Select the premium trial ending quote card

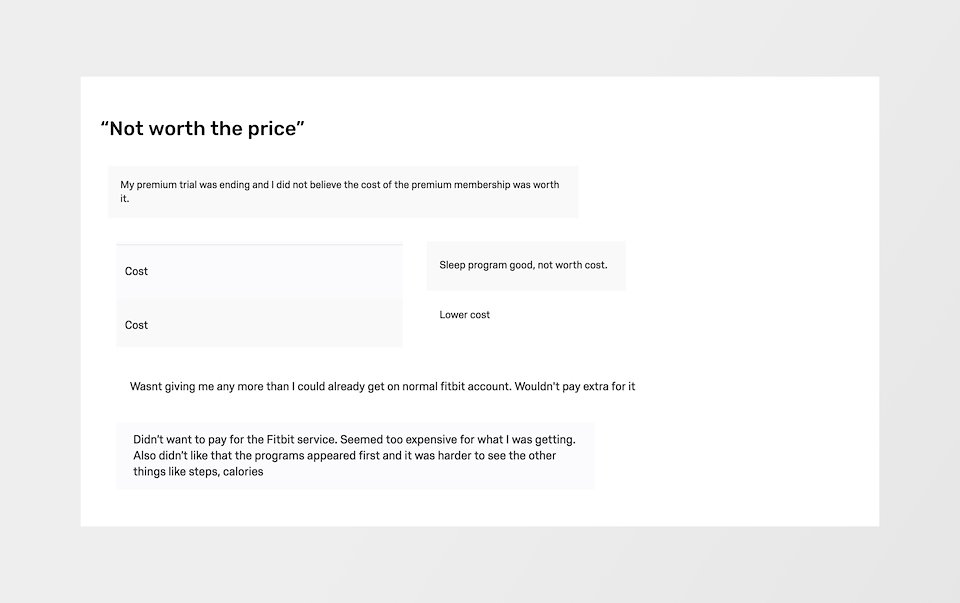(343, 192)
